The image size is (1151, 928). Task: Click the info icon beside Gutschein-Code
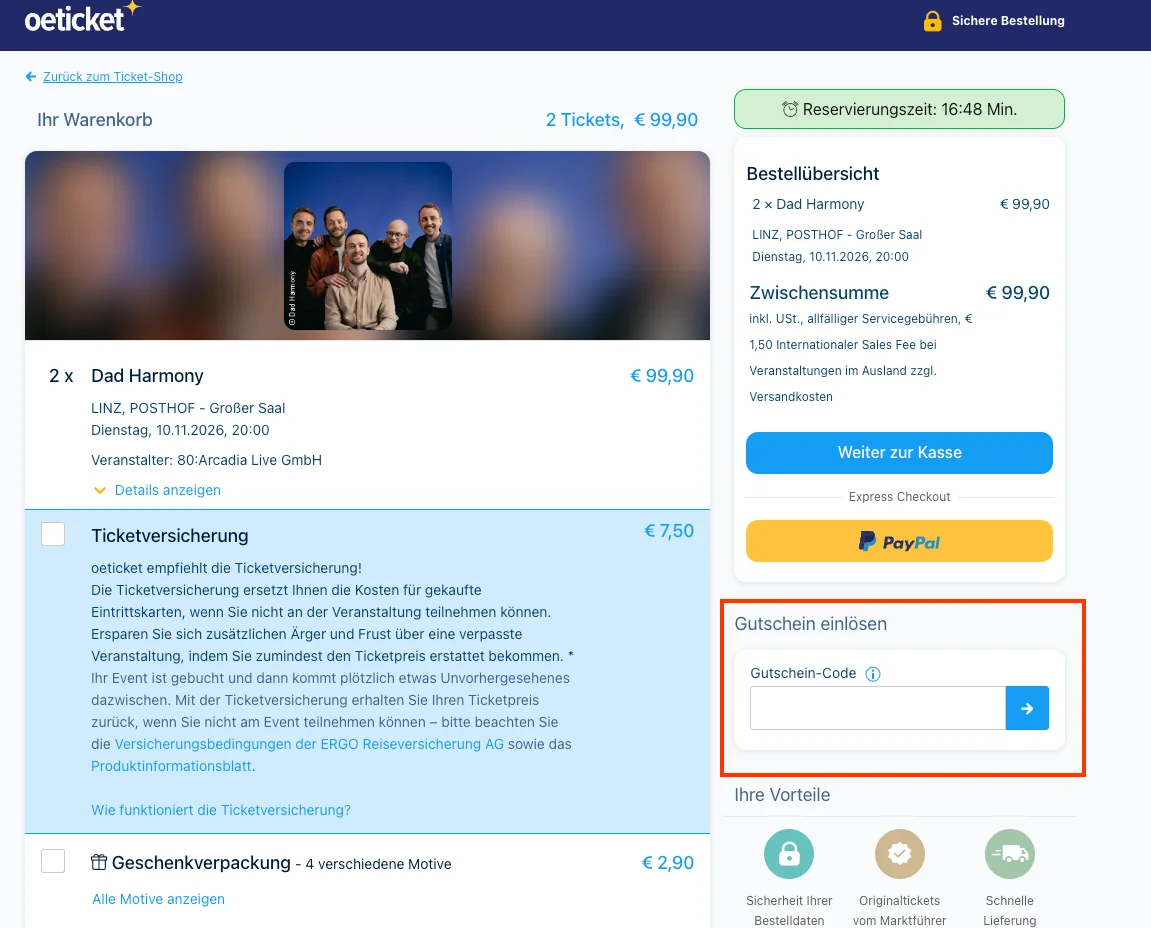(x=872, y=673)
